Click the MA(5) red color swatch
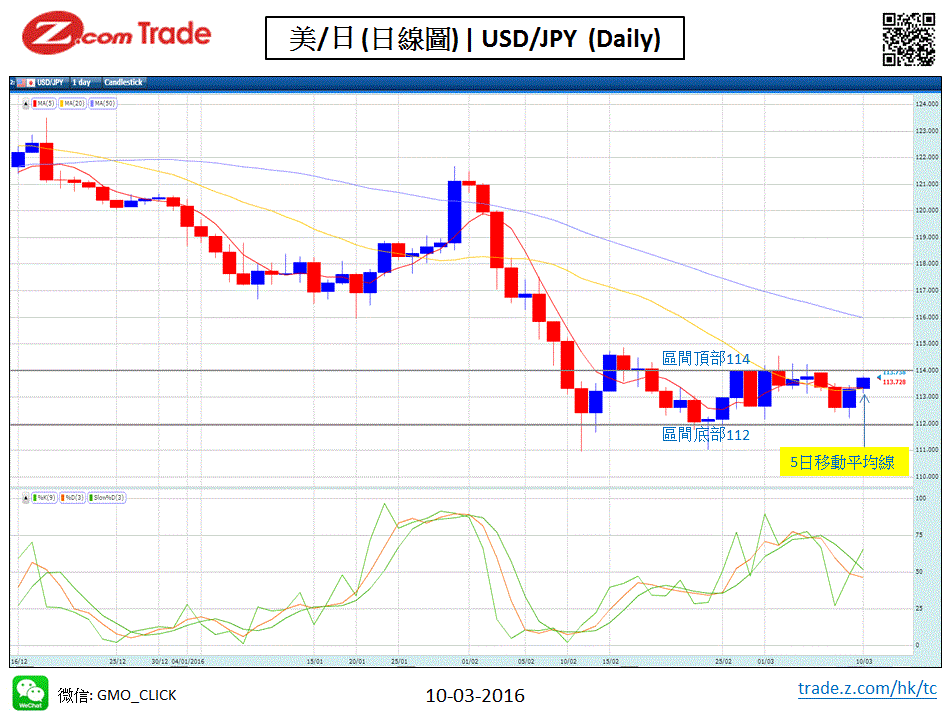 (35, 104)
